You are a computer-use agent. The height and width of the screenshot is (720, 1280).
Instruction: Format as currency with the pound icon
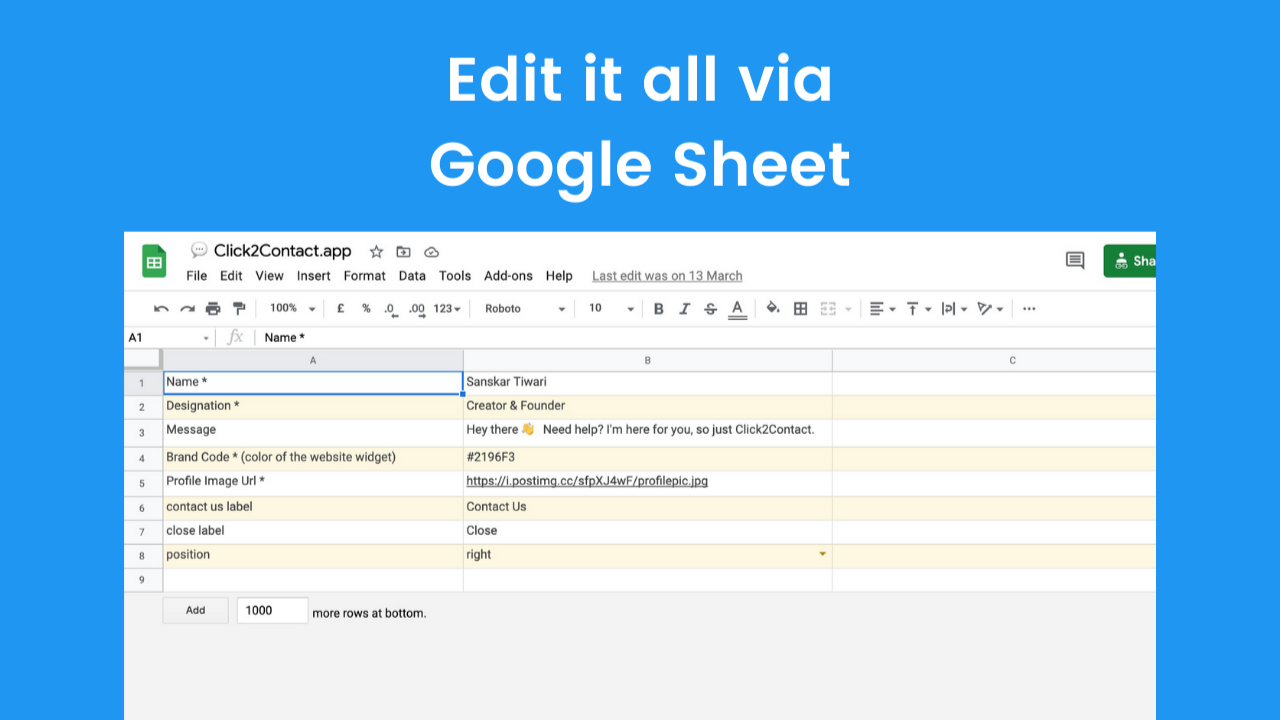(341, 309)
